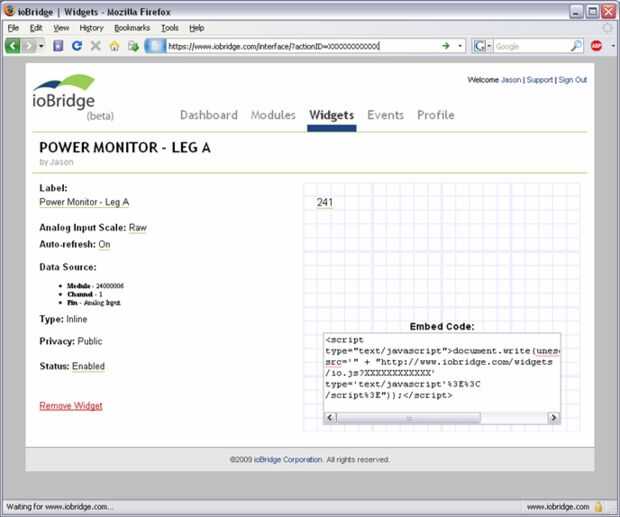Open the View menu

tap(61, 28)
